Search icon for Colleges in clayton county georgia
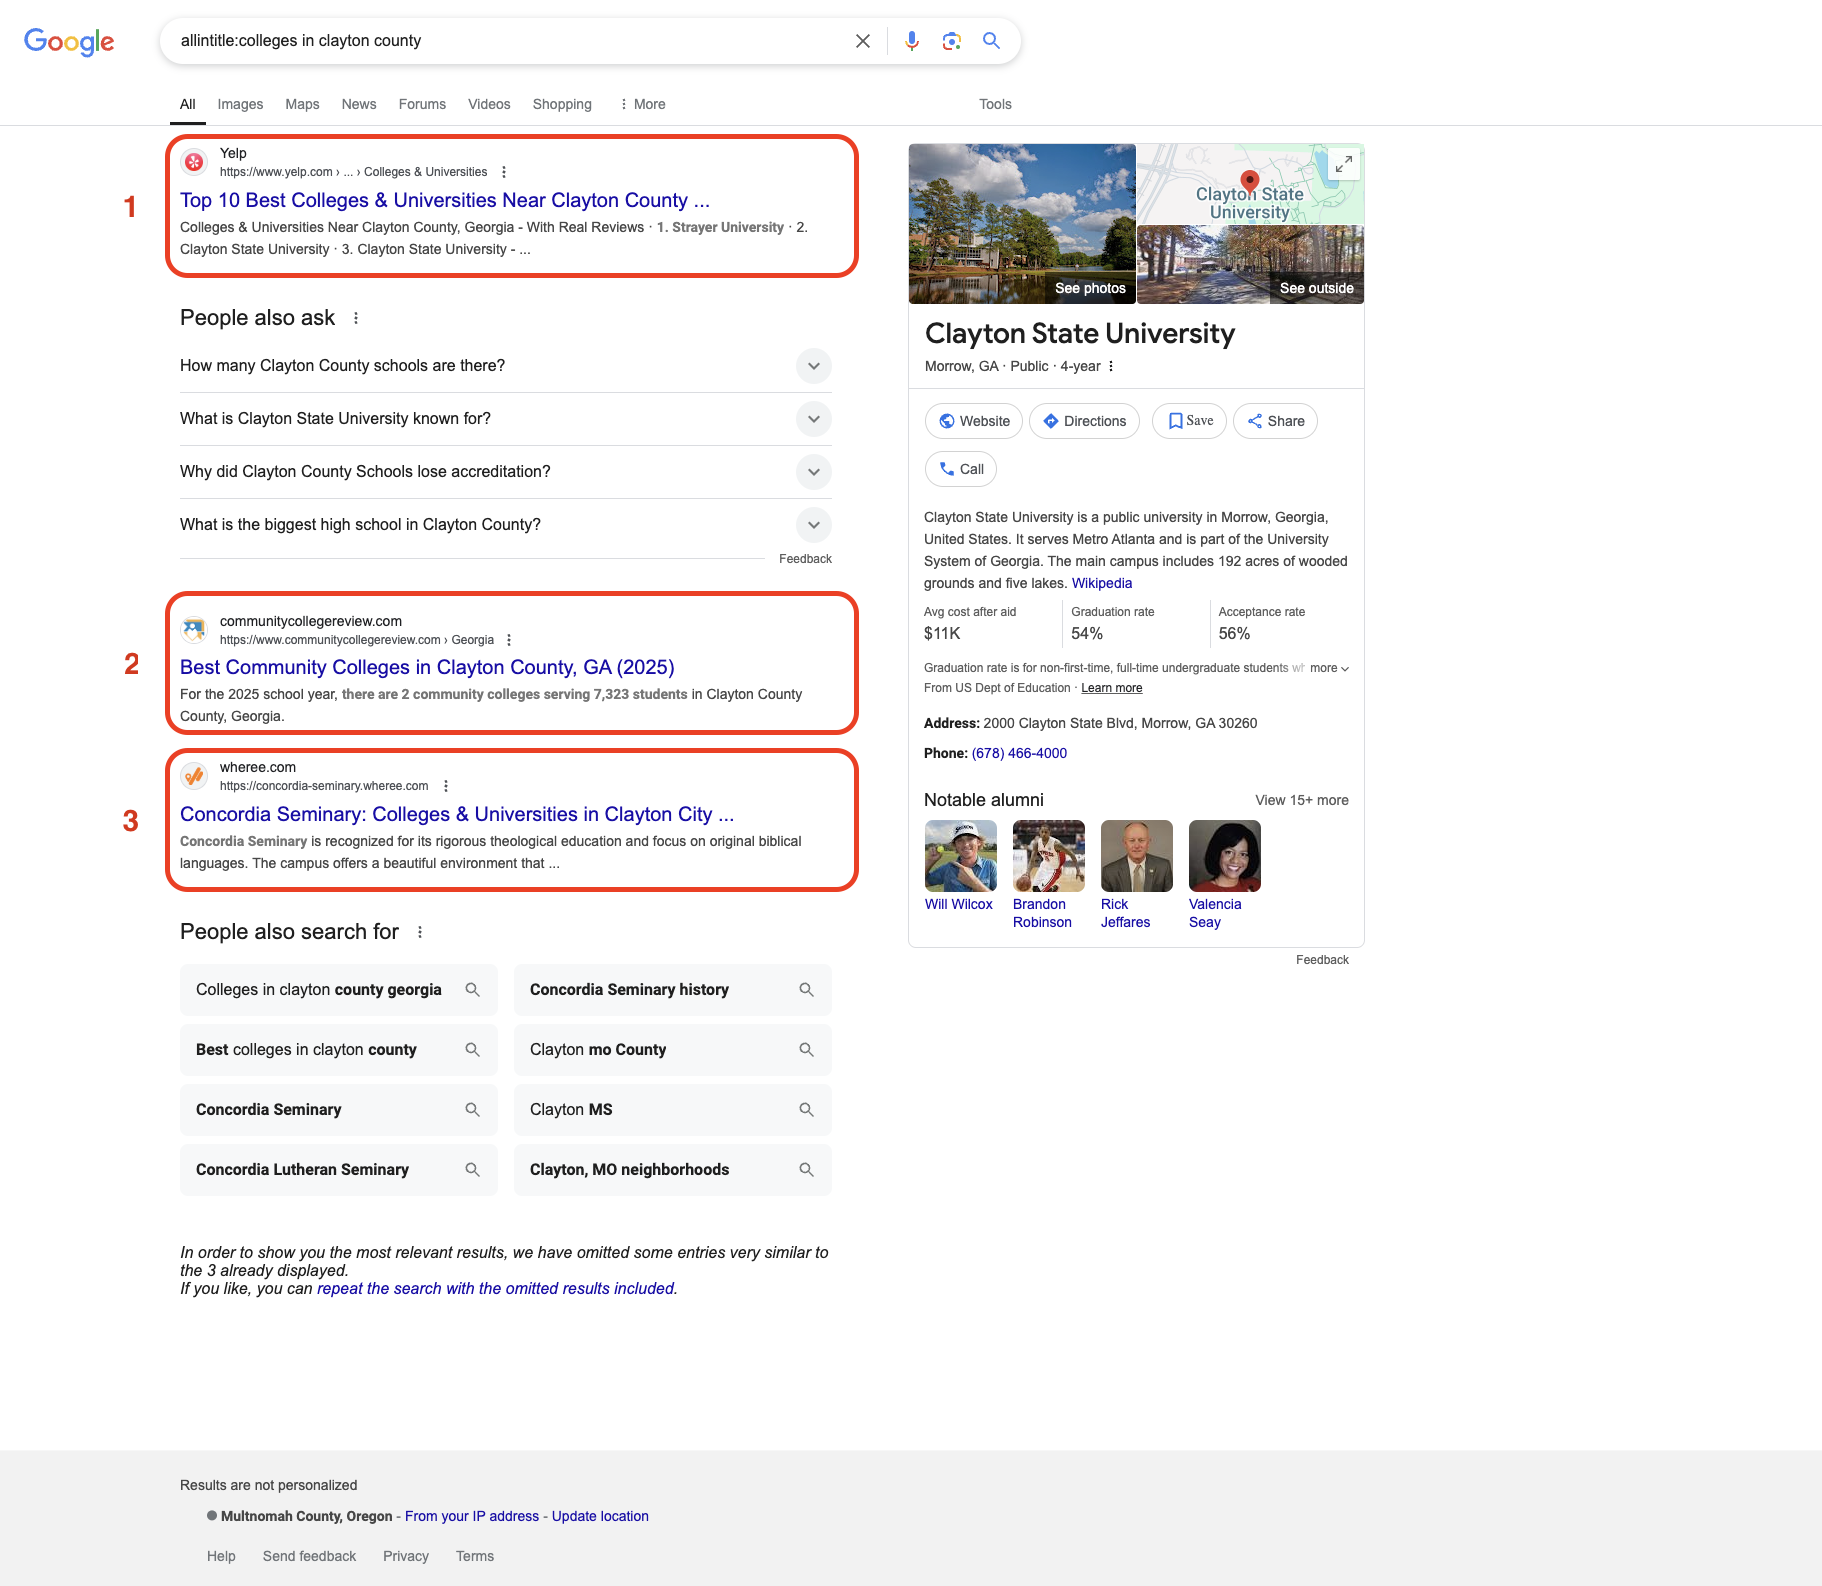Image resolution: width=1822 pixels, height=1586 pixels. point(473,990)
